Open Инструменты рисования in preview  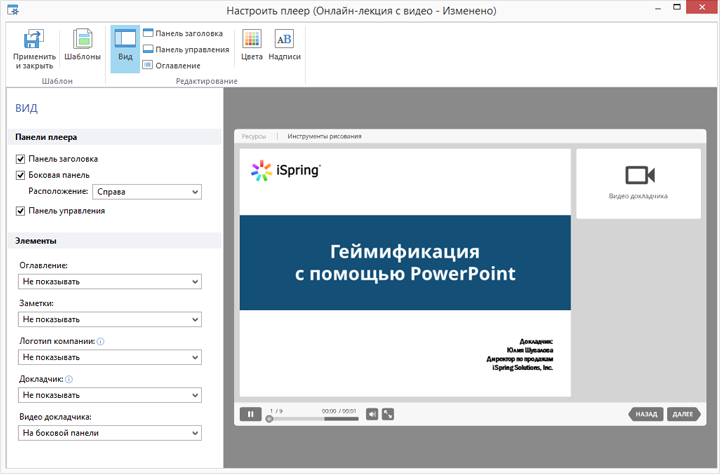click(324, 136)
